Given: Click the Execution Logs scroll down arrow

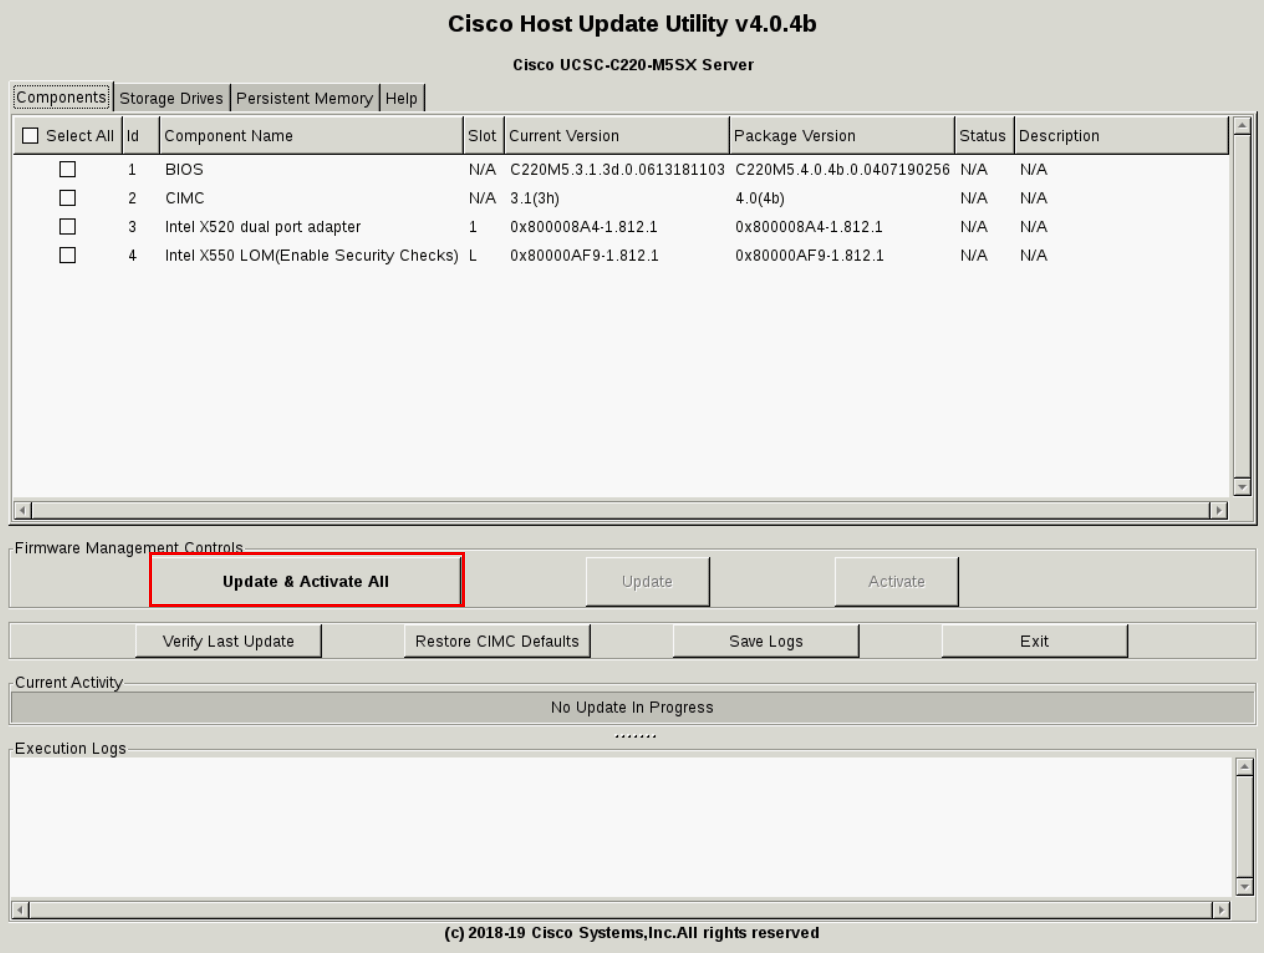Looking at the screenshot, I should [x=1244, y=886].
